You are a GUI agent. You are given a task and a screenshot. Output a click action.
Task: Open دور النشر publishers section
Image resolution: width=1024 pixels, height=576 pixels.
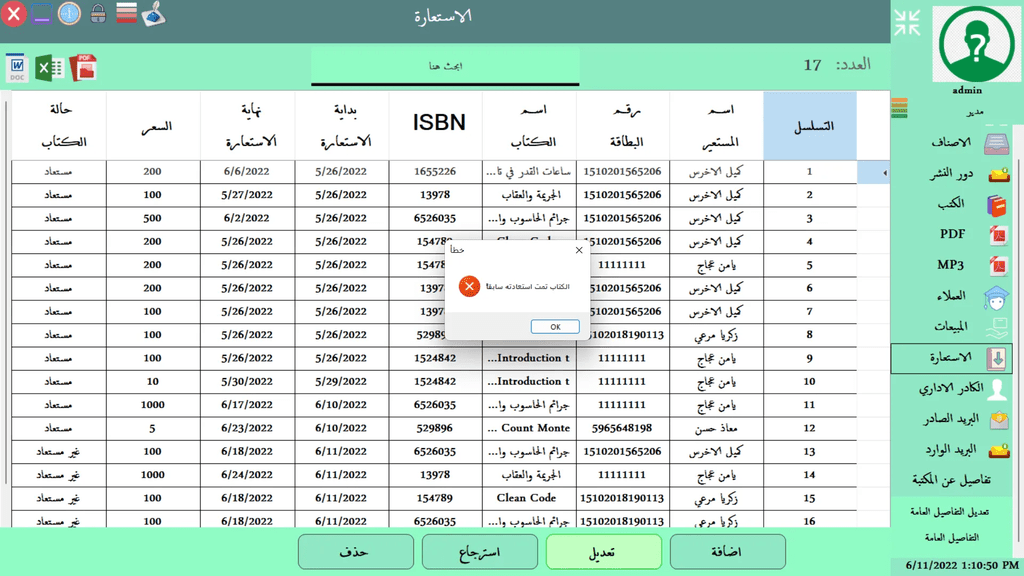pyautogui.click(x=951, y=173)
